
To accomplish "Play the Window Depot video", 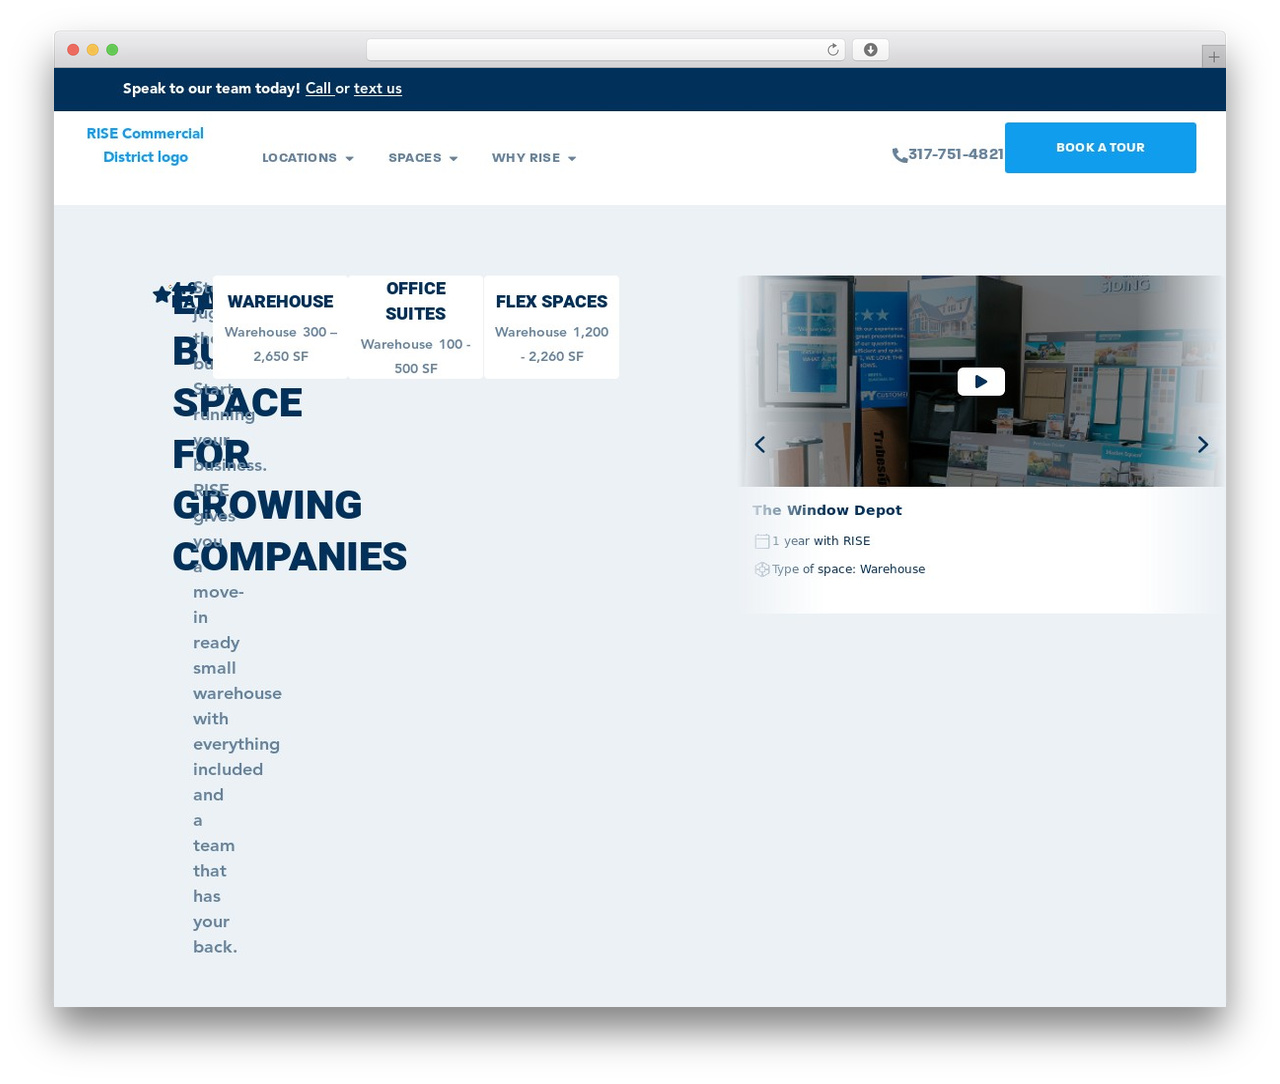I will point(981,381).
